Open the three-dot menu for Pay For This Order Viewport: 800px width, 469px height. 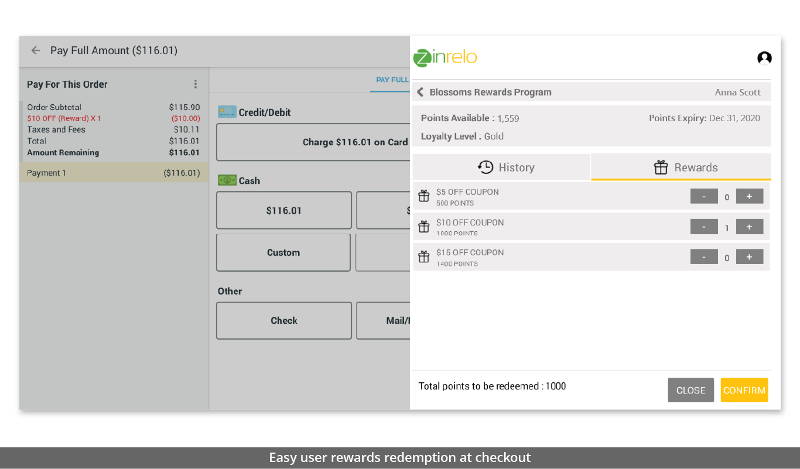195,84
